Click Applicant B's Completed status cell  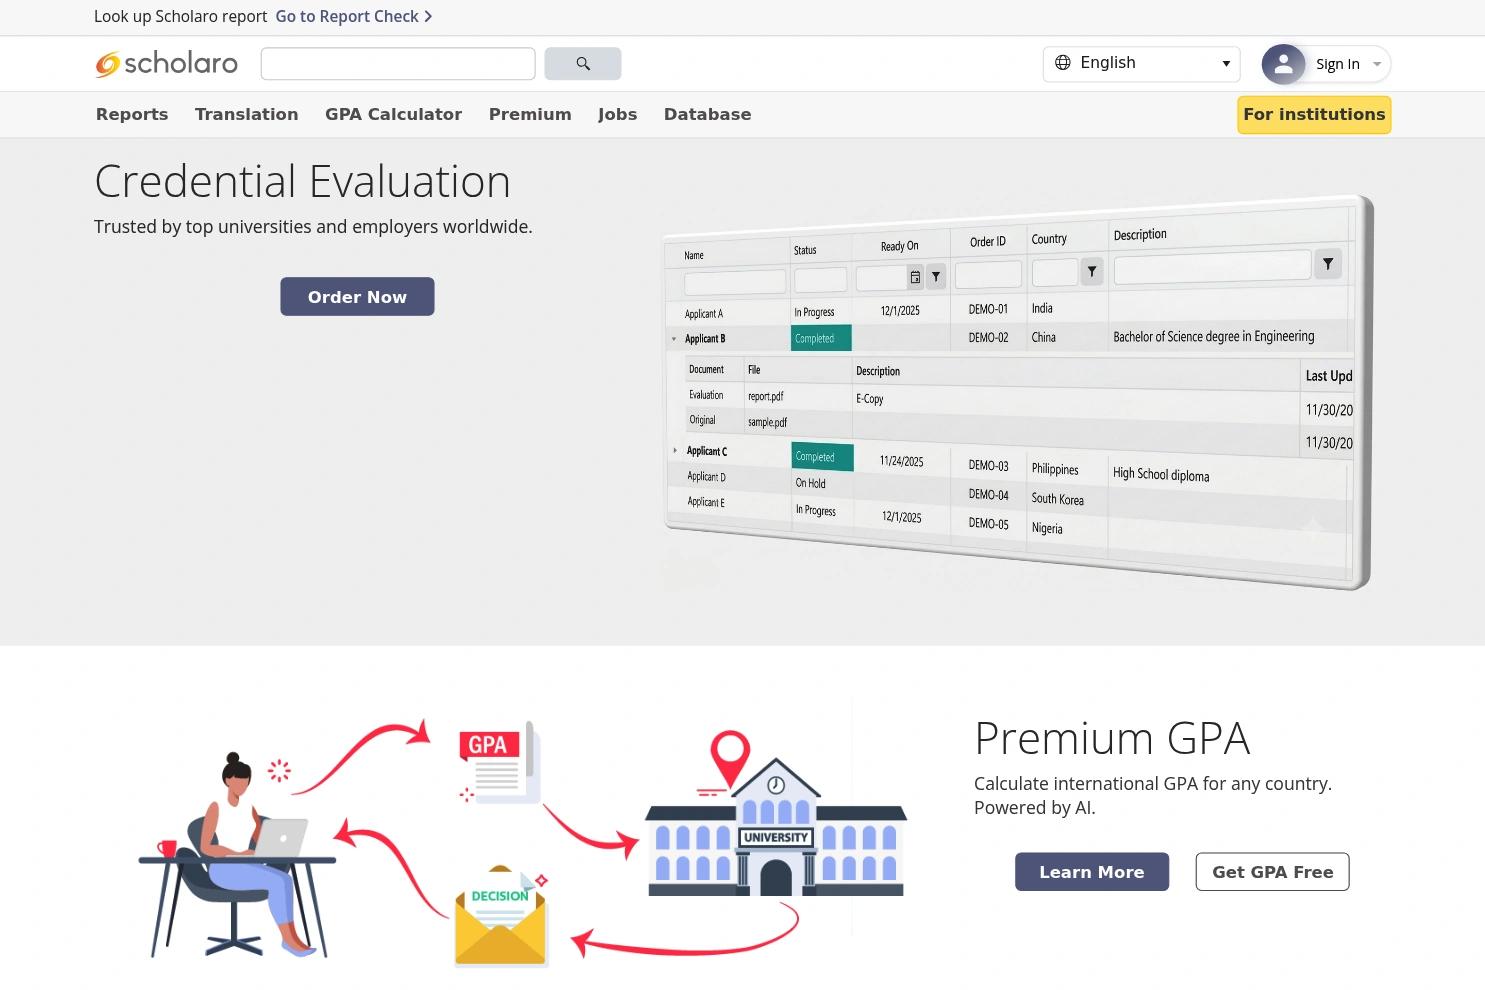821,338
